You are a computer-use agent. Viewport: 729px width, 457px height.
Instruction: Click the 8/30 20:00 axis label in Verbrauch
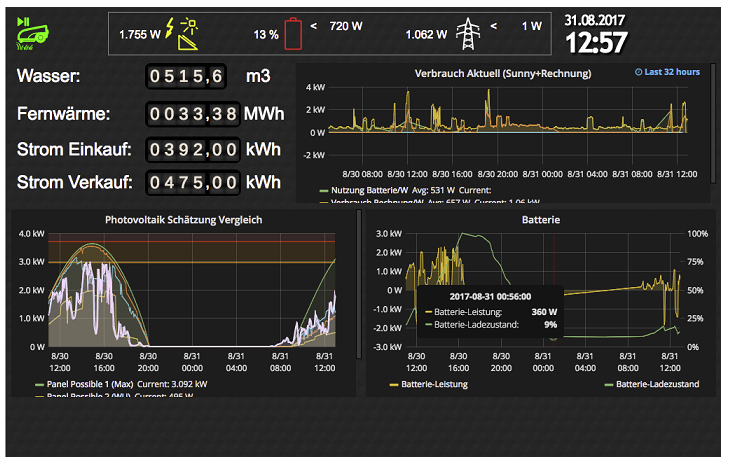coord(497,174)
